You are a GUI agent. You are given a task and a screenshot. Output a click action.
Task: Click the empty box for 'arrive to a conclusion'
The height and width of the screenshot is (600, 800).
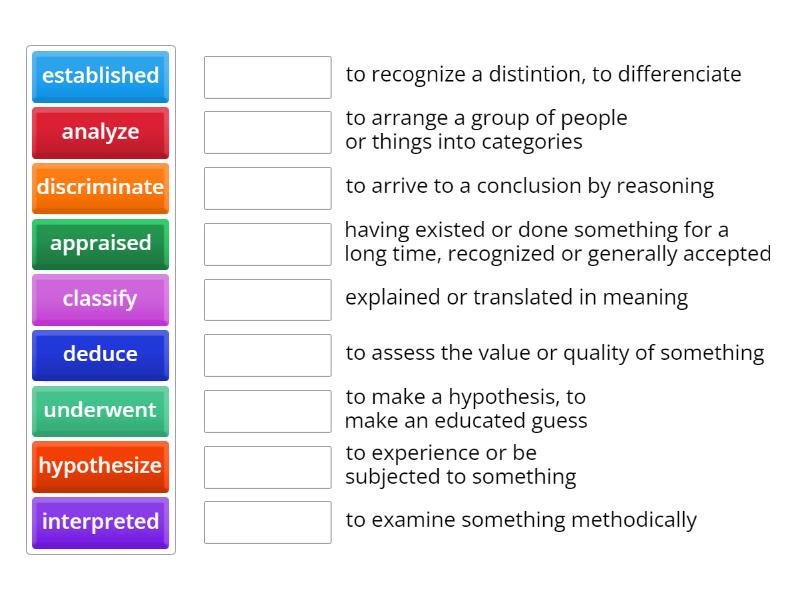coord(267,188)
